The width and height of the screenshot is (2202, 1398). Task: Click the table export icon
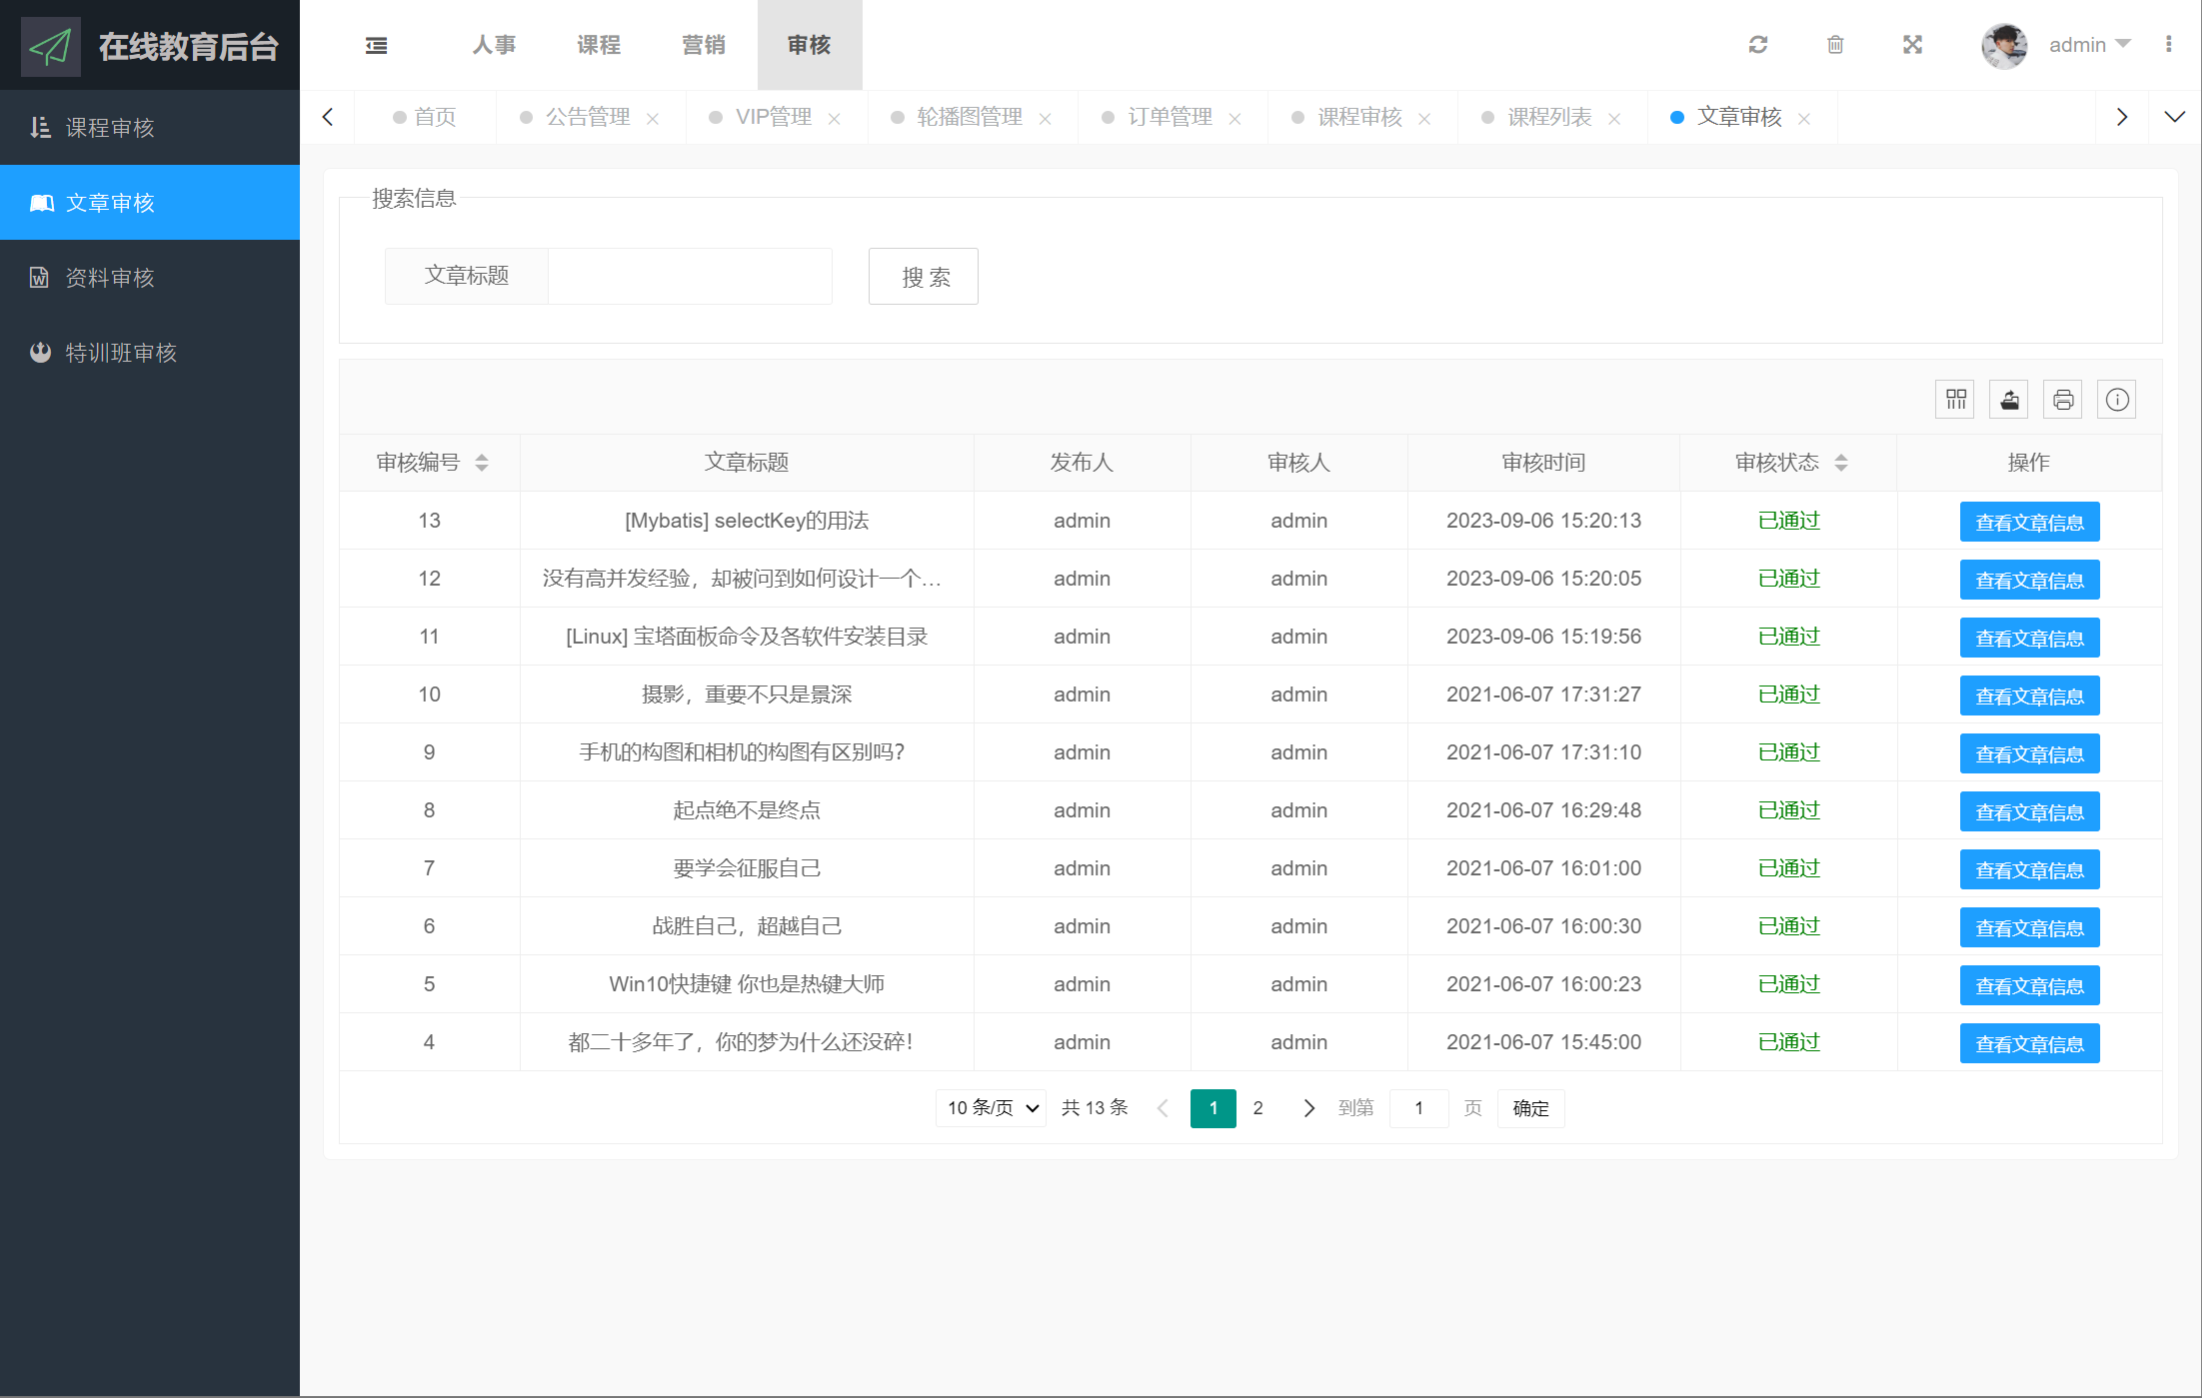2009,400
